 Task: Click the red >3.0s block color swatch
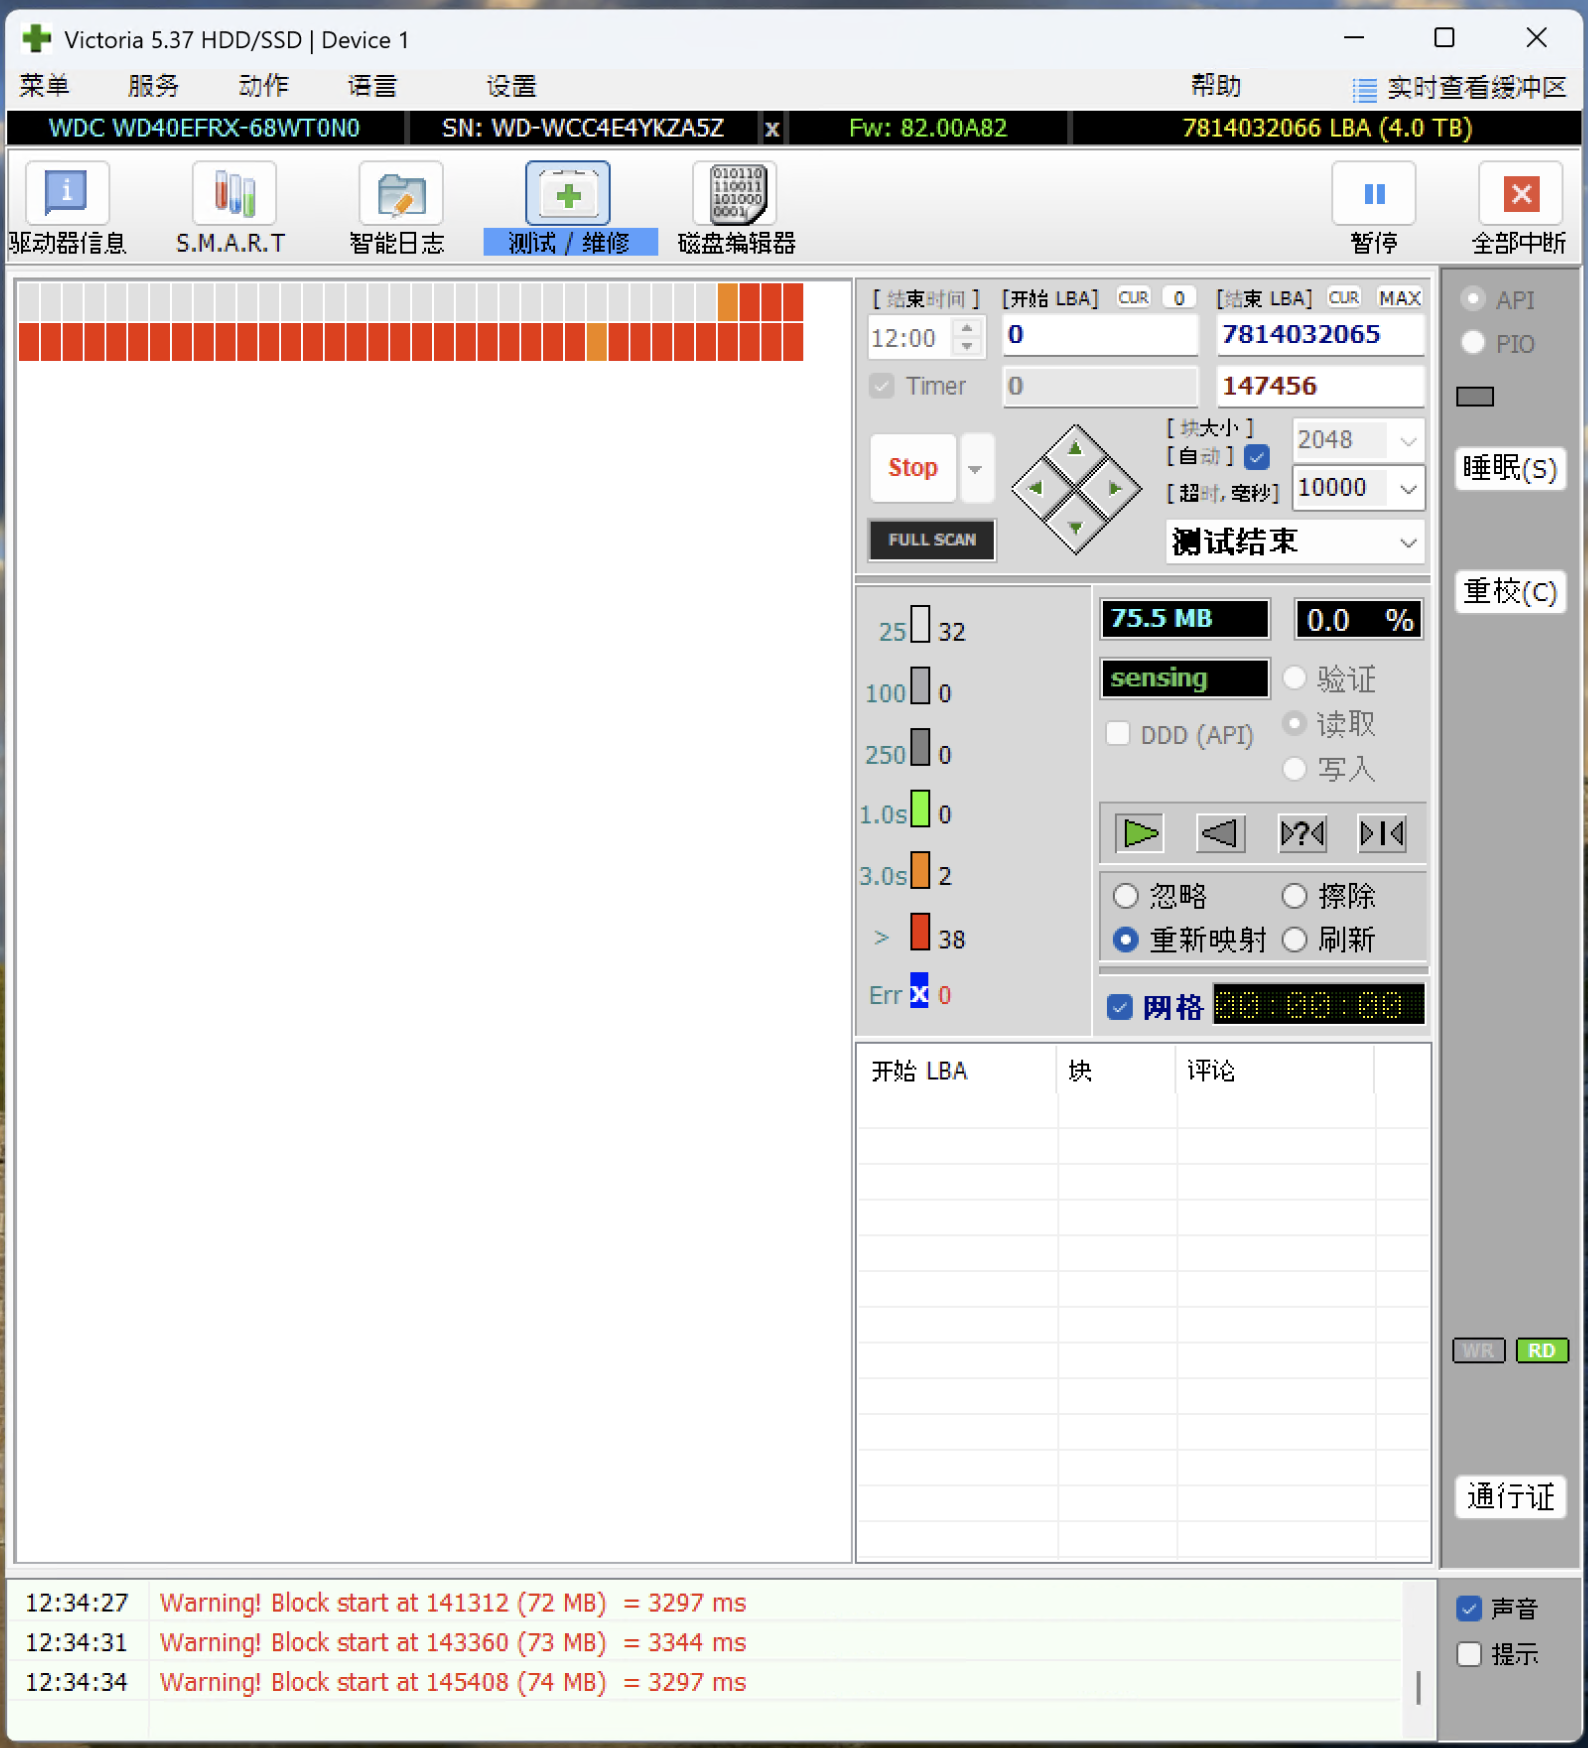[x=920, y=932]
